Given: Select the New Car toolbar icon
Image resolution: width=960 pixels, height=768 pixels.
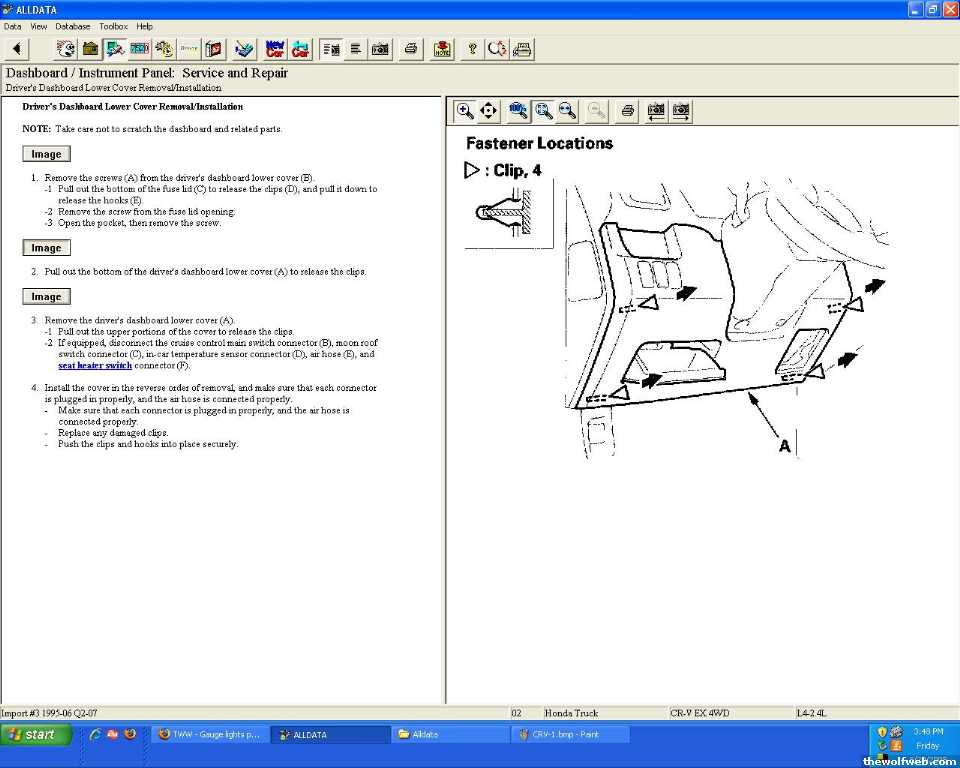Looking at the screenshot, I should [275, 48].
